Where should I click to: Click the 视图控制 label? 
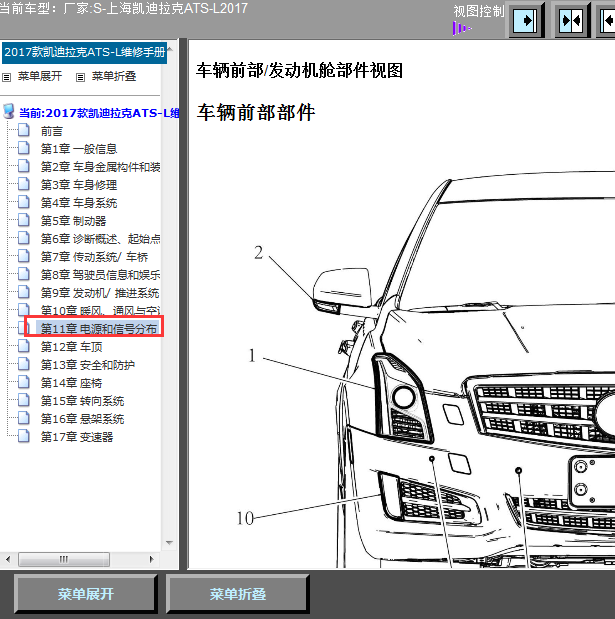(478, 11)
